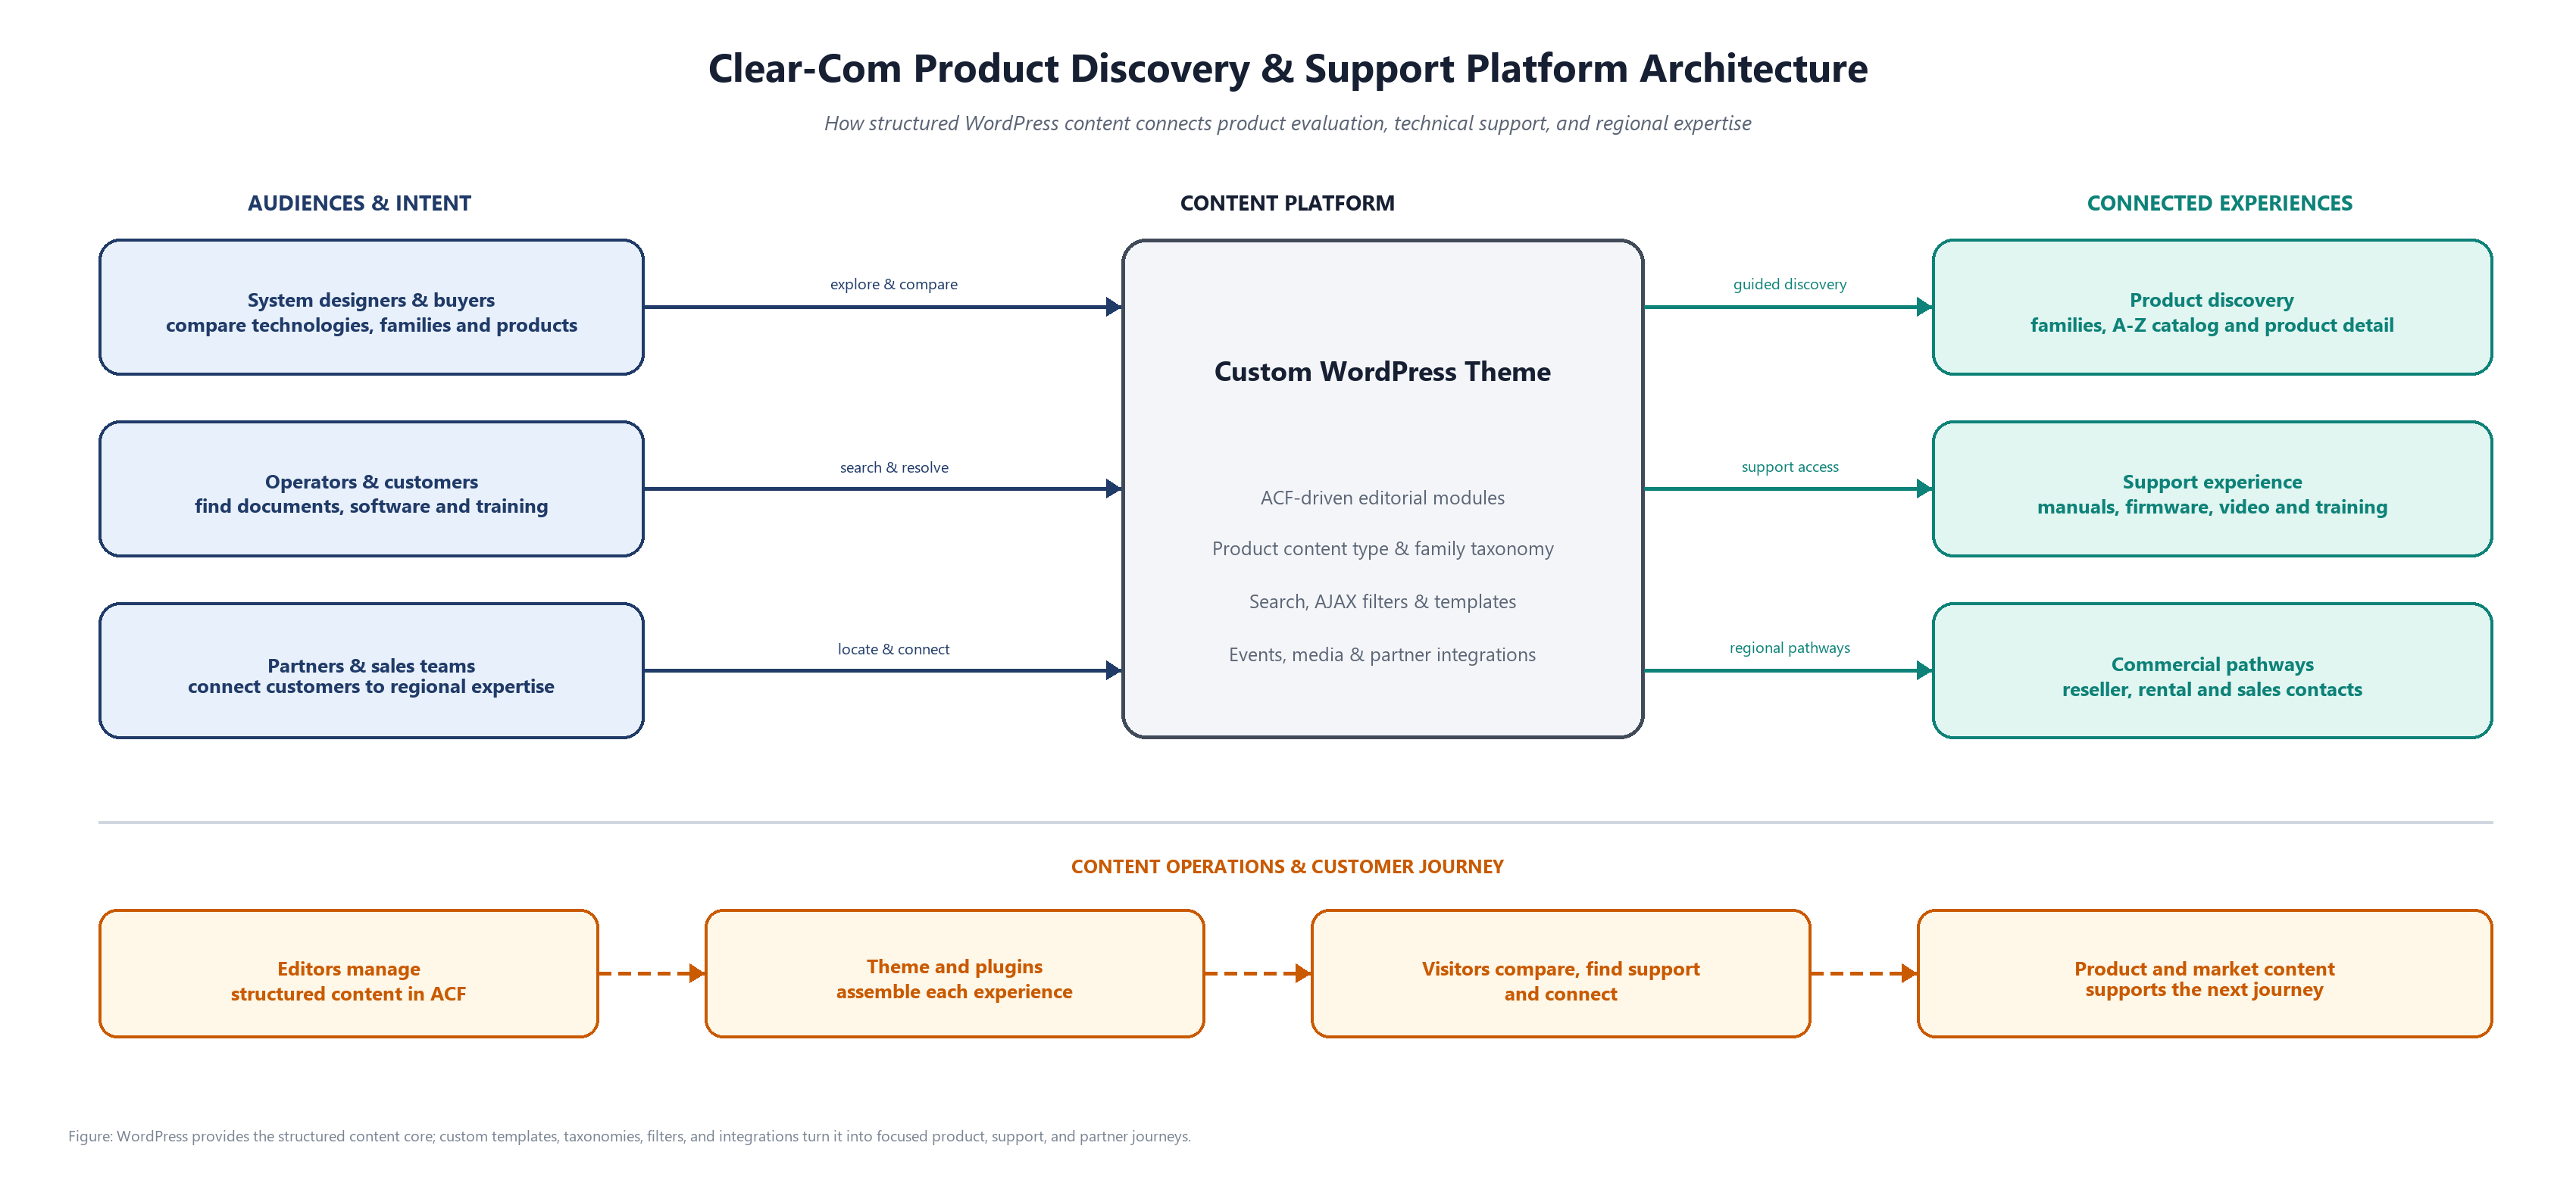The height and width of the screenshot is (1177, 2576).
Task: Click 'ACF-driven editorial modules' text
Action: pos(1382,498)
